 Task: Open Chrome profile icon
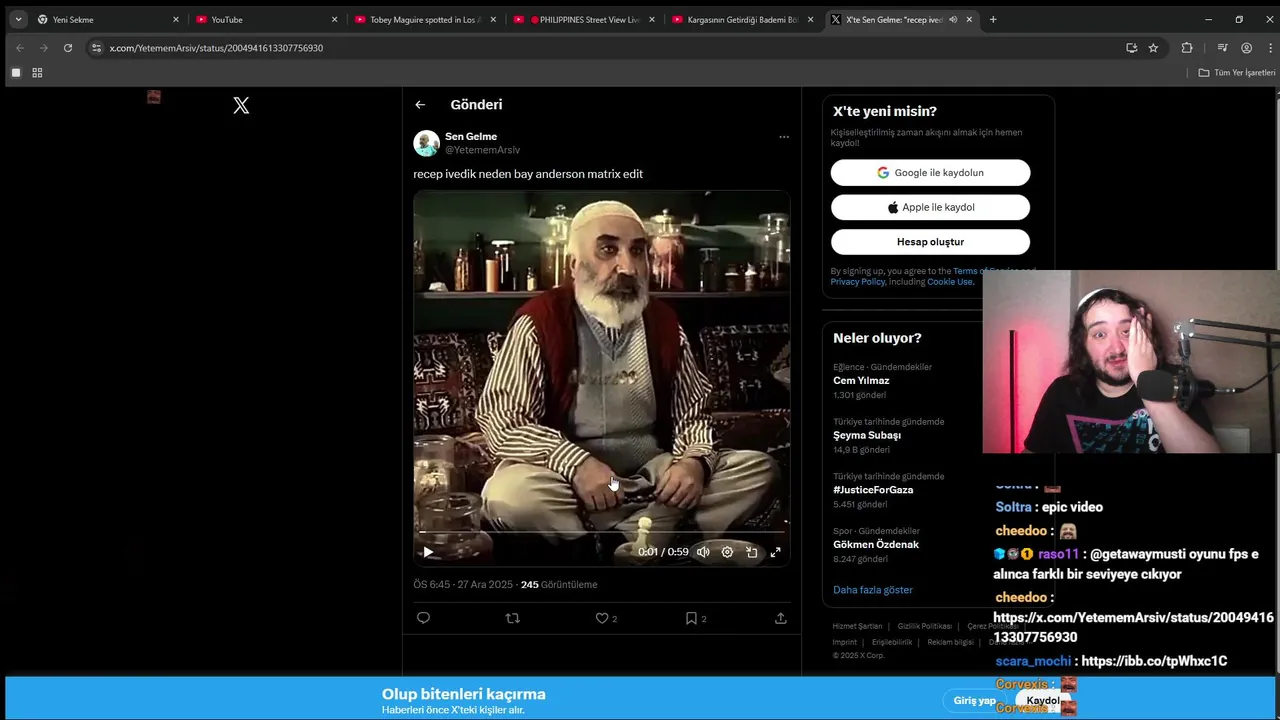1246,48
